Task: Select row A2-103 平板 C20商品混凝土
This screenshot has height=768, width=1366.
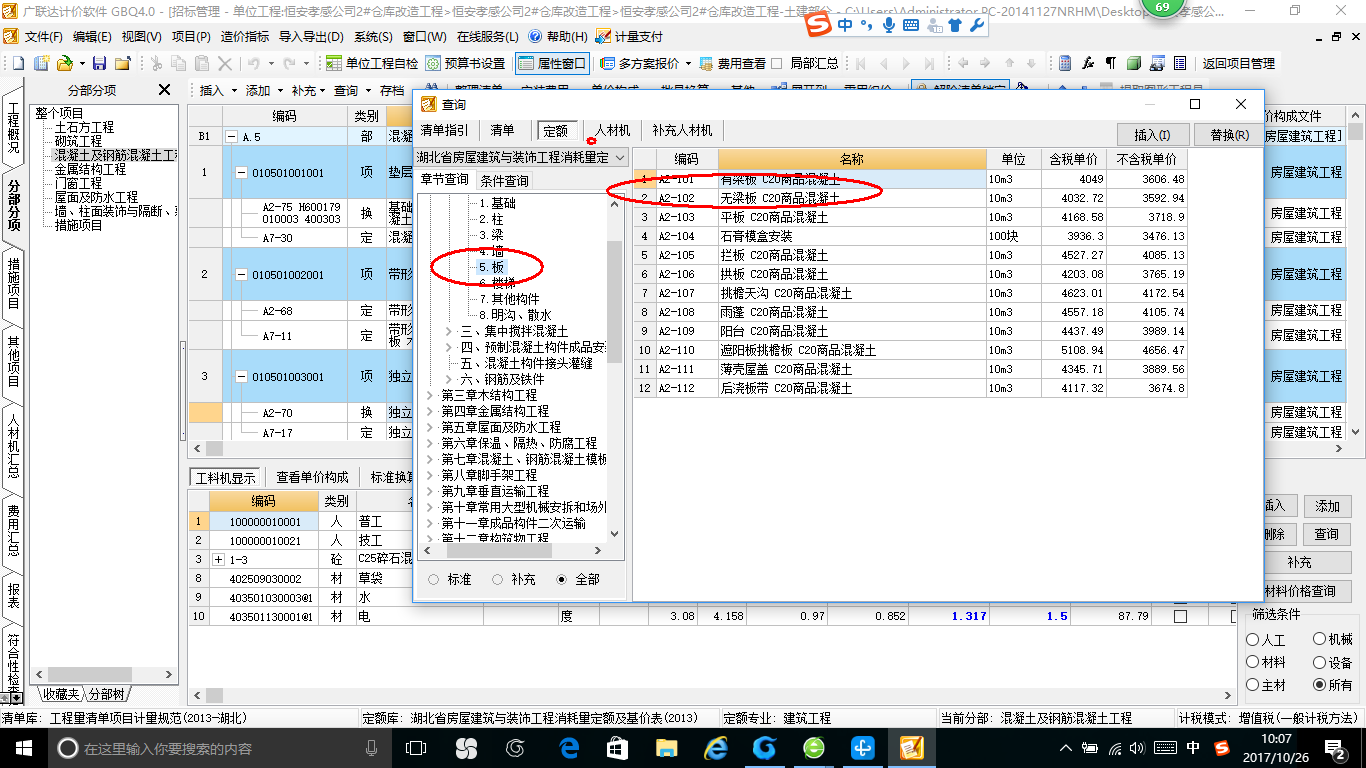Action: 910,217
